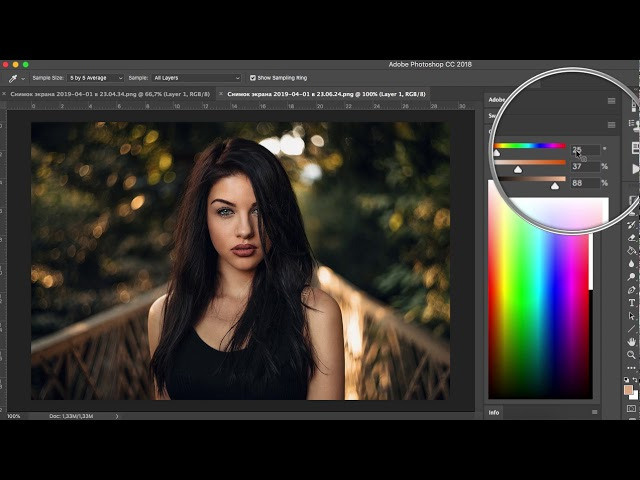Switch to the 23.04.34.png document tab
The width and height of the screenshot is (640, 480).
coord(110,93)
